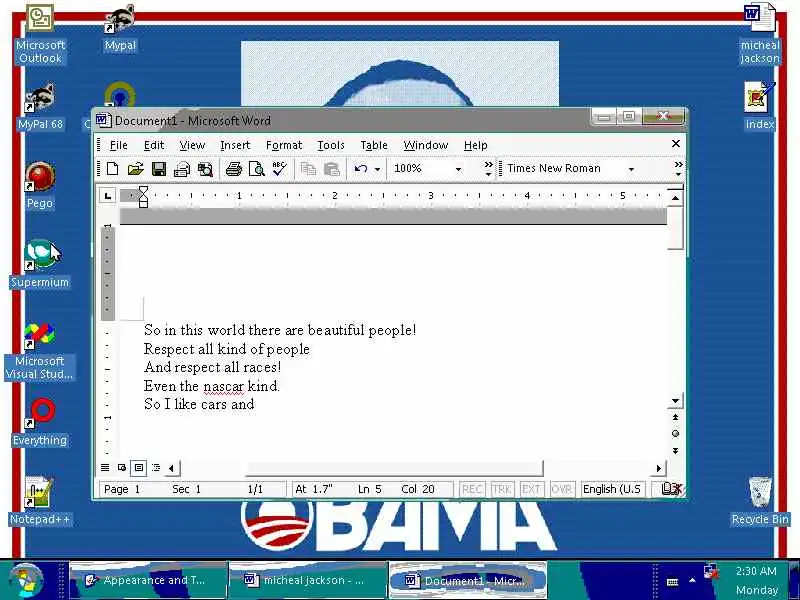
Task: Undo the last action in Word
Action: pos(361,168)
